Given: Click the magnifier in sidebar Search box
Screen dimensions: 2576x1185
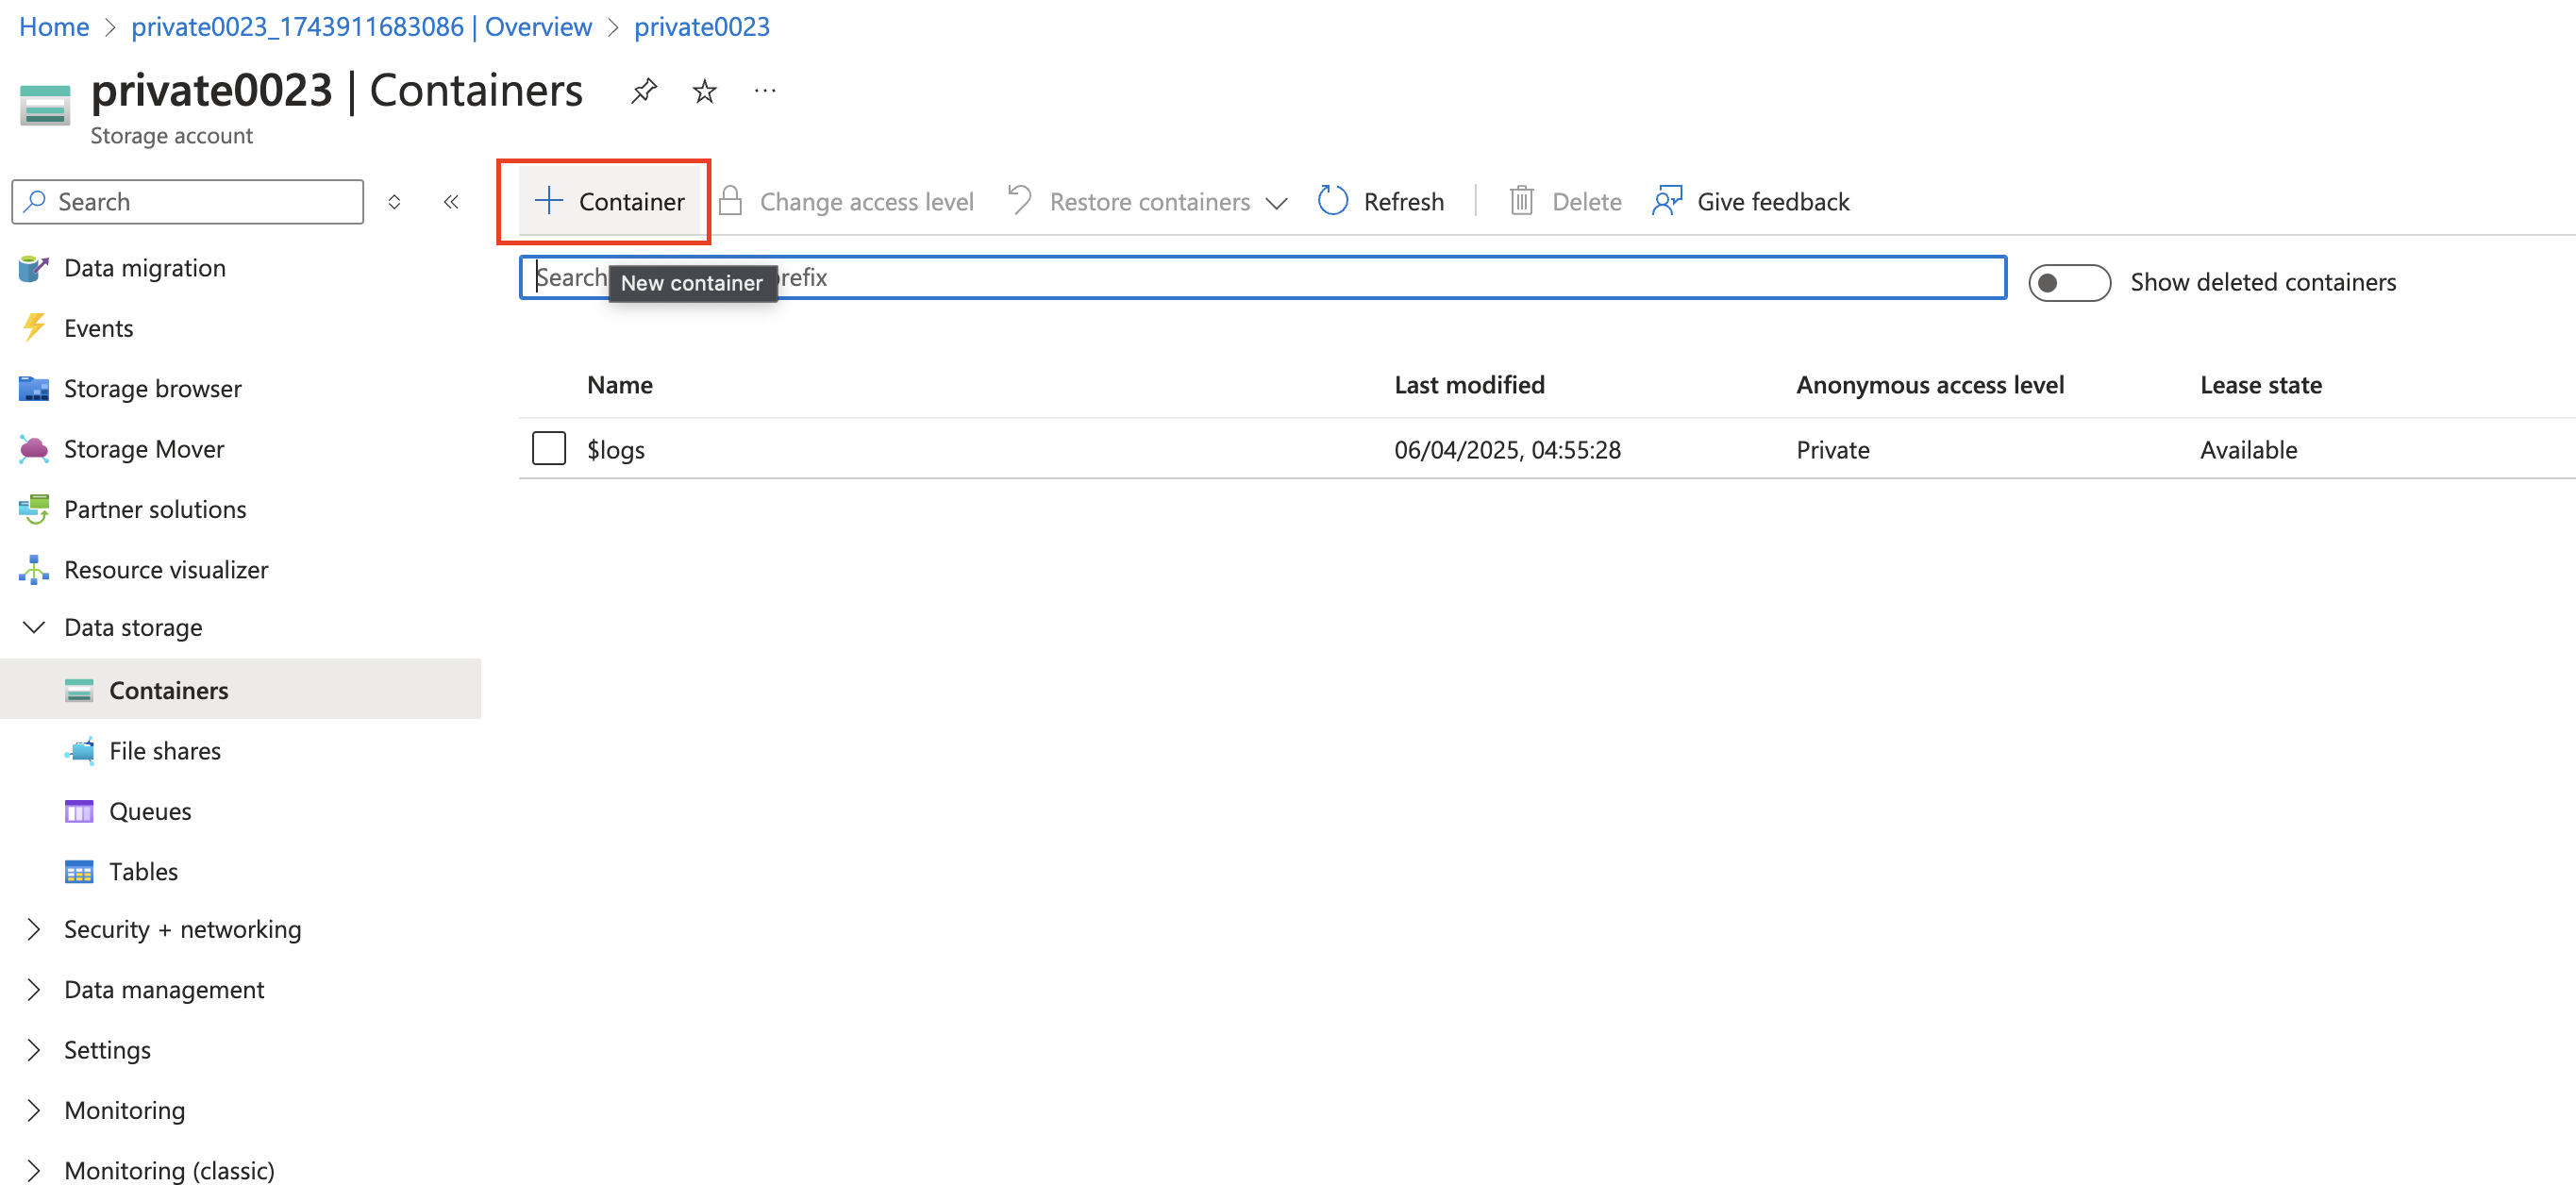Looking at the screenshot, I should coord(35,201).
